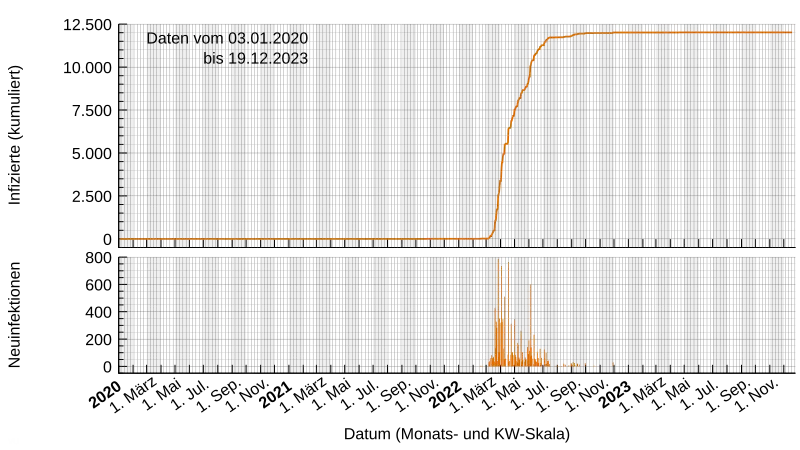800x450 pixels.
Task: Click the right end of the cumulative line
Action: [792, 32]
